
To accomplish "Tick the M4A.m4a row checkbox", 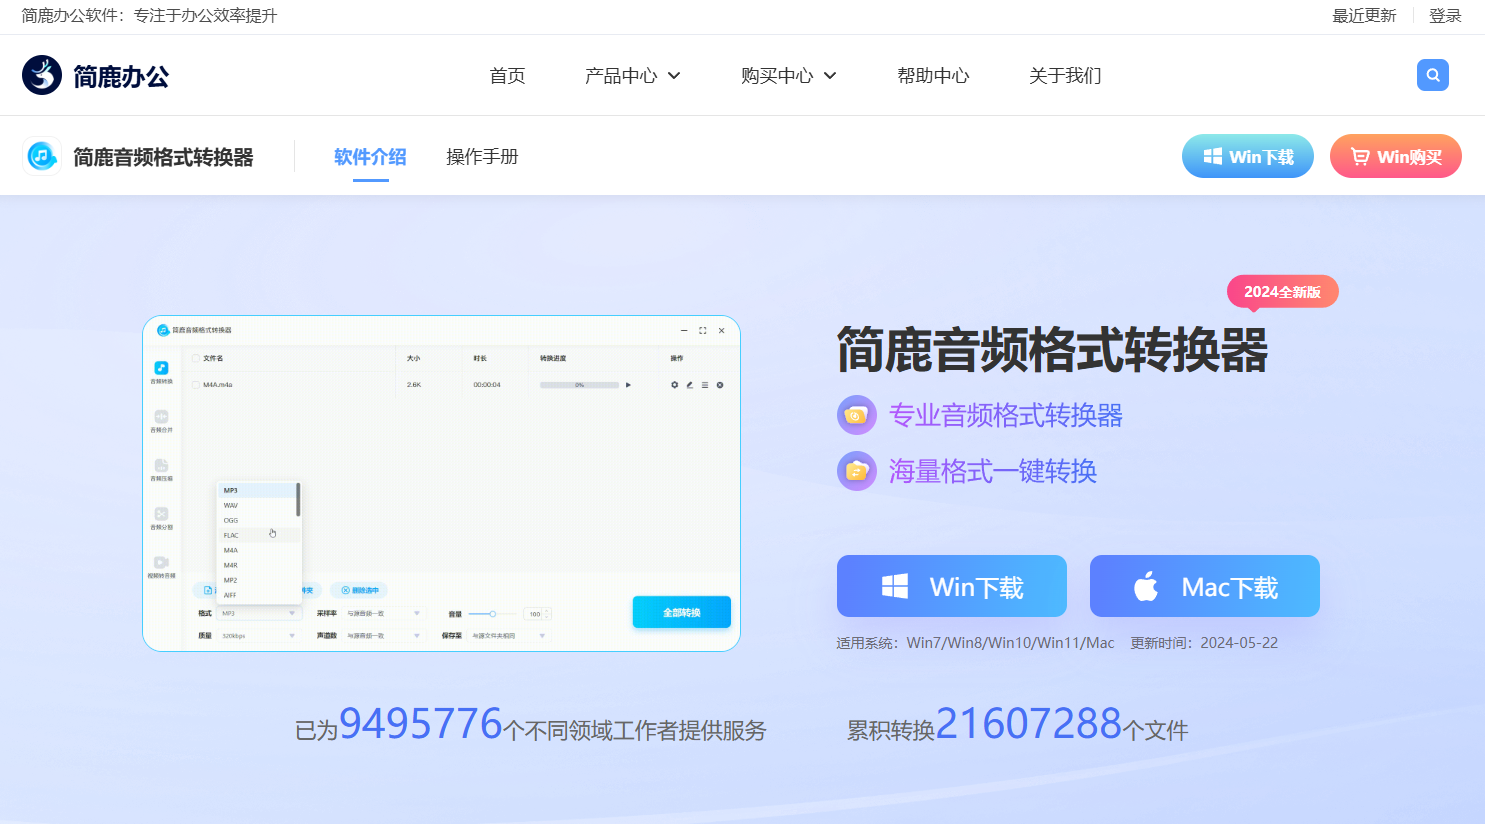I will pos(196,385).
